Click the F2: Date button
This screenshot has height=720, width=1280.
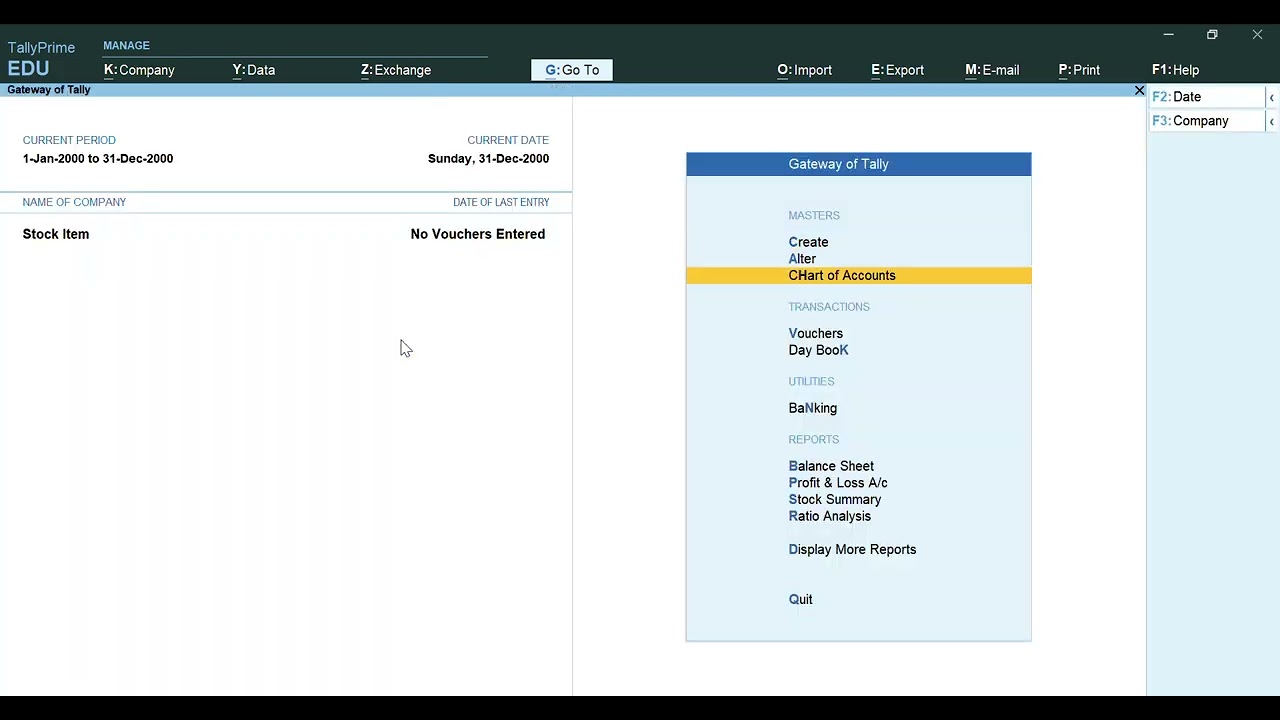coord(1207,97)
